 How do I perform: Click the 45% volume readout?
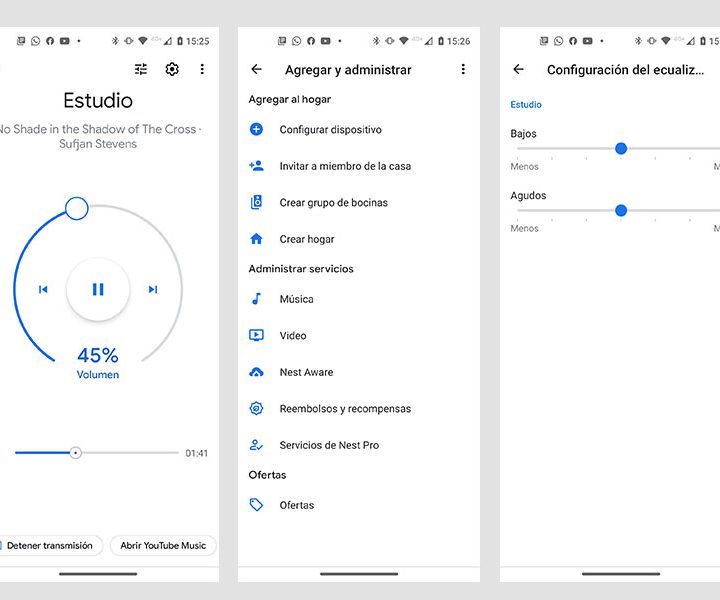(98, 355)
